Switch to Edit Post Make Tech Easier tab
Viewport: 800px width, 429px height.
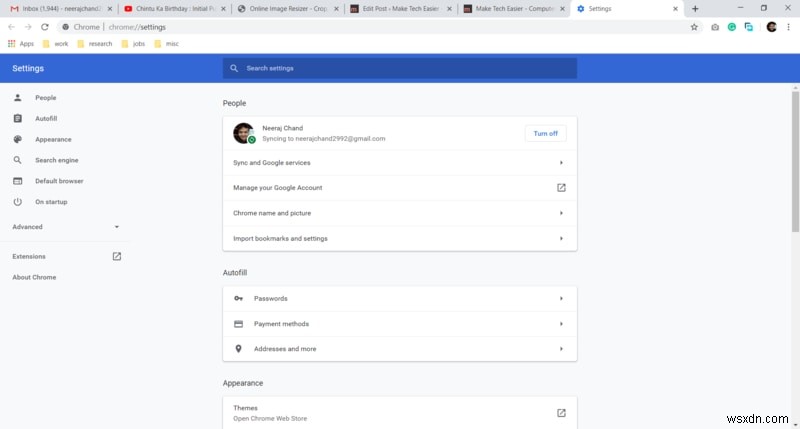(401, 9)
